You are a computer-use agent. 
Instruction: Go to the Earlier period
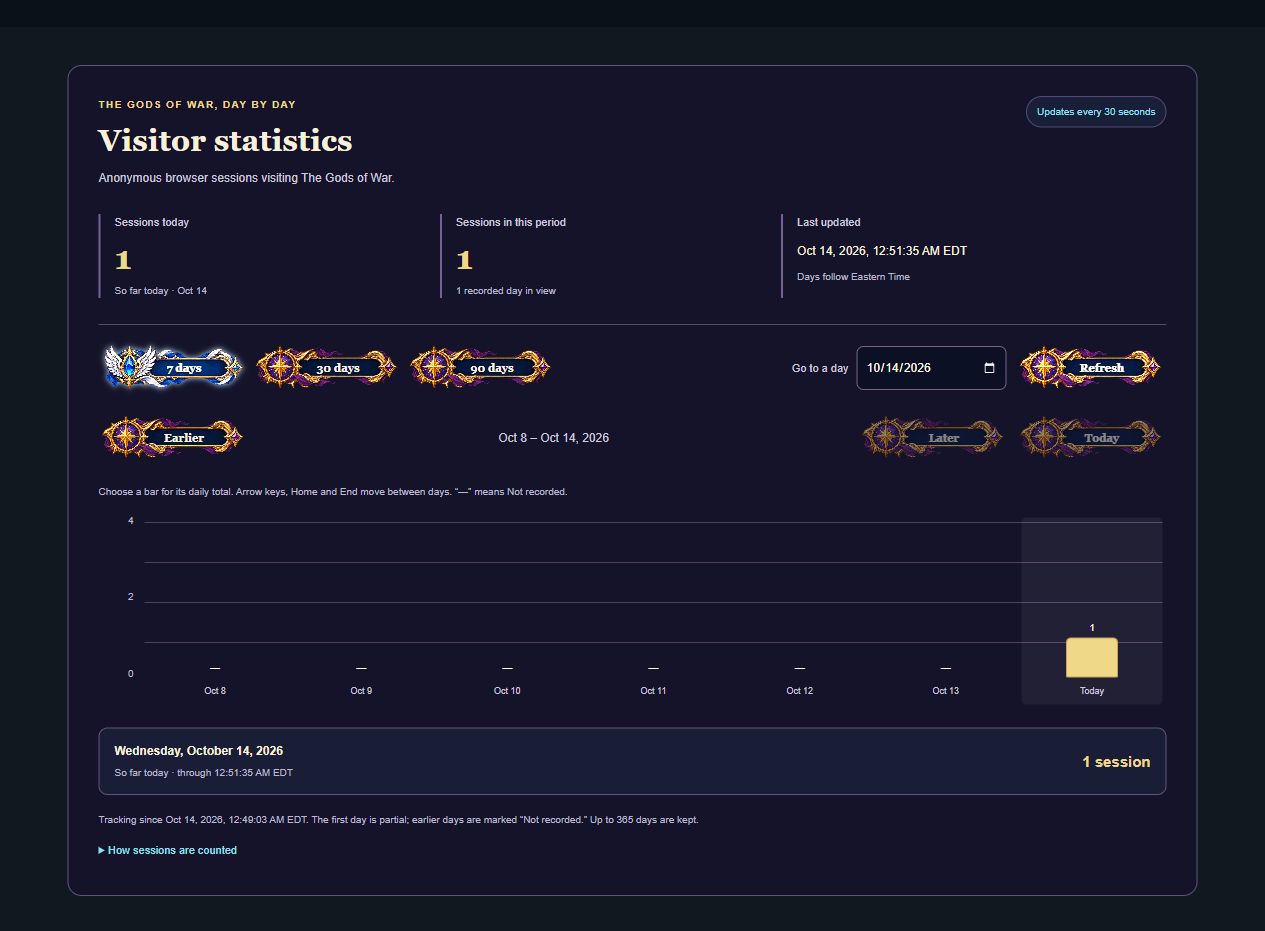pyautogui.click(x=172, y=437)
